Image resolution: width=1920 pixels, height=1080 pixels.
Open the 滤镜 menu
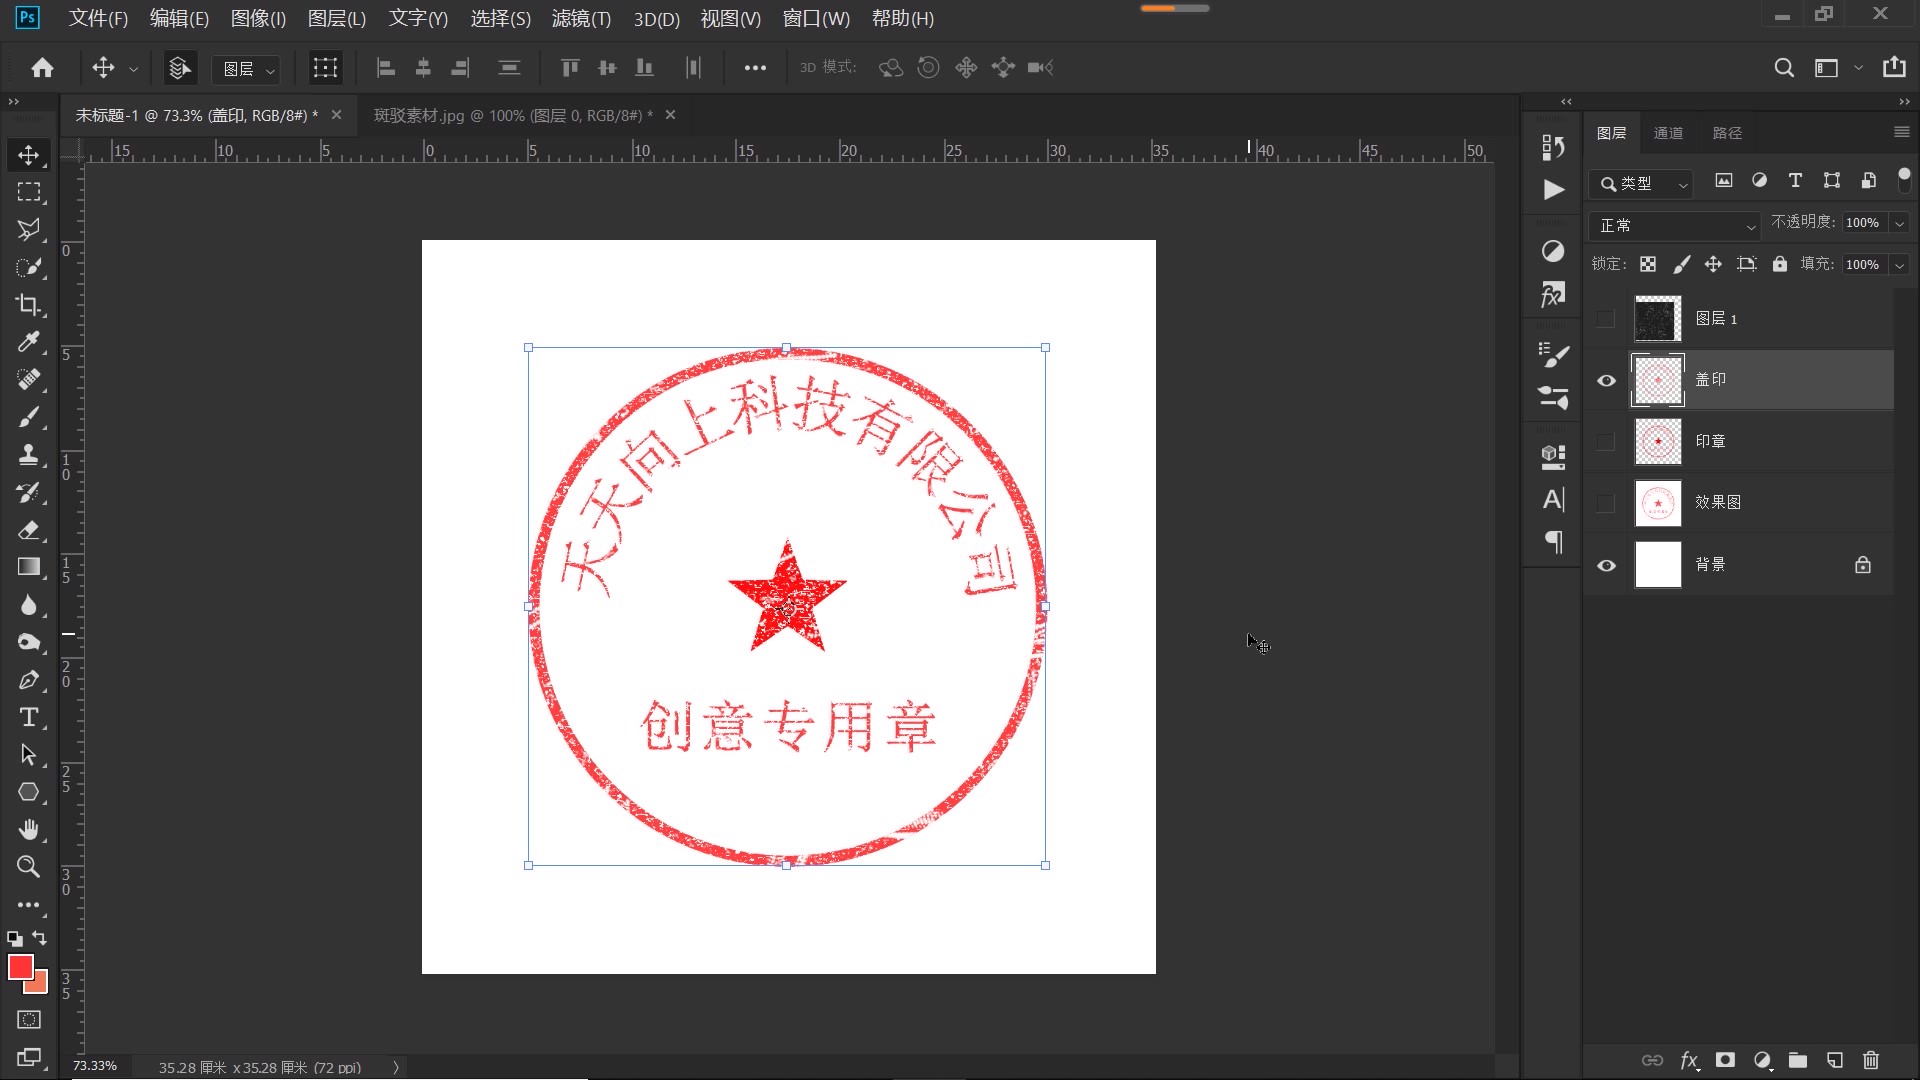580,19
